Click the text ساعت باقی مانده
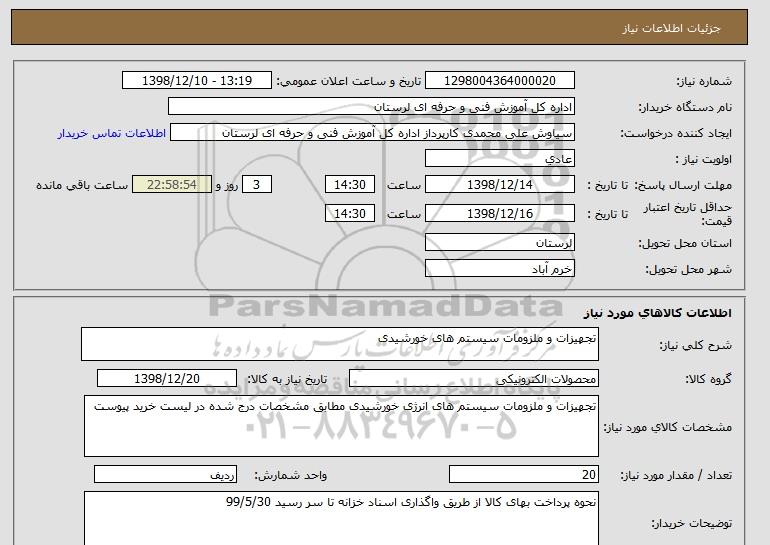 (82, 185)
